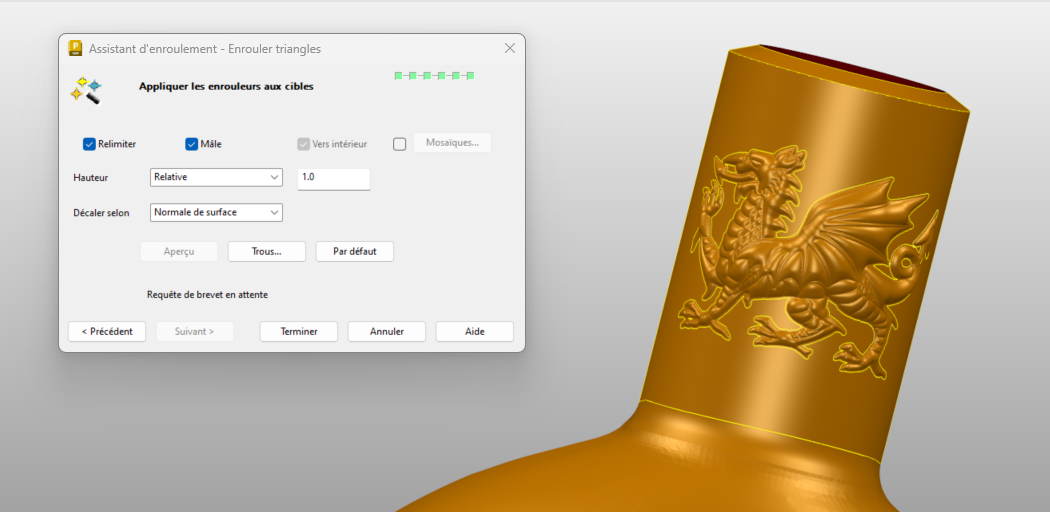The image size is (1050, 512).
Task: Click the PowerShape app icon in the title bar
Action: pyautogui.click(x=76, y=48)
